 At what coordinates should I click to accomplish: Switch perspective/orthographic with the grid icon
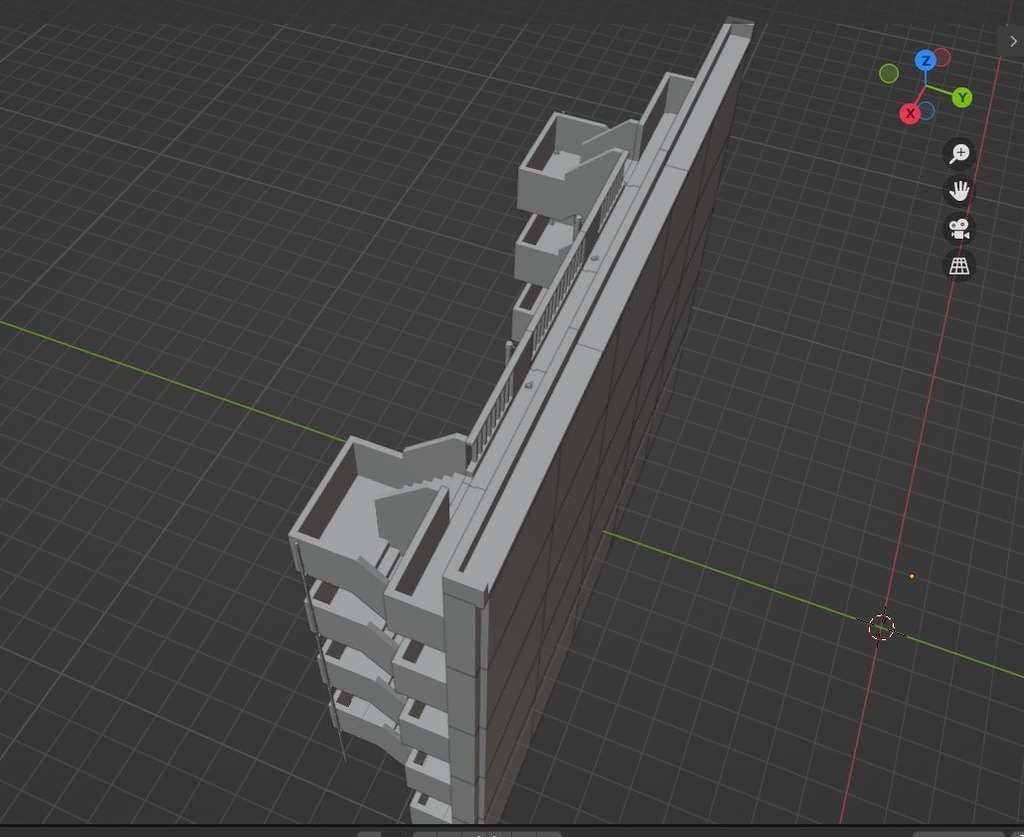click(x=959, y=266)
